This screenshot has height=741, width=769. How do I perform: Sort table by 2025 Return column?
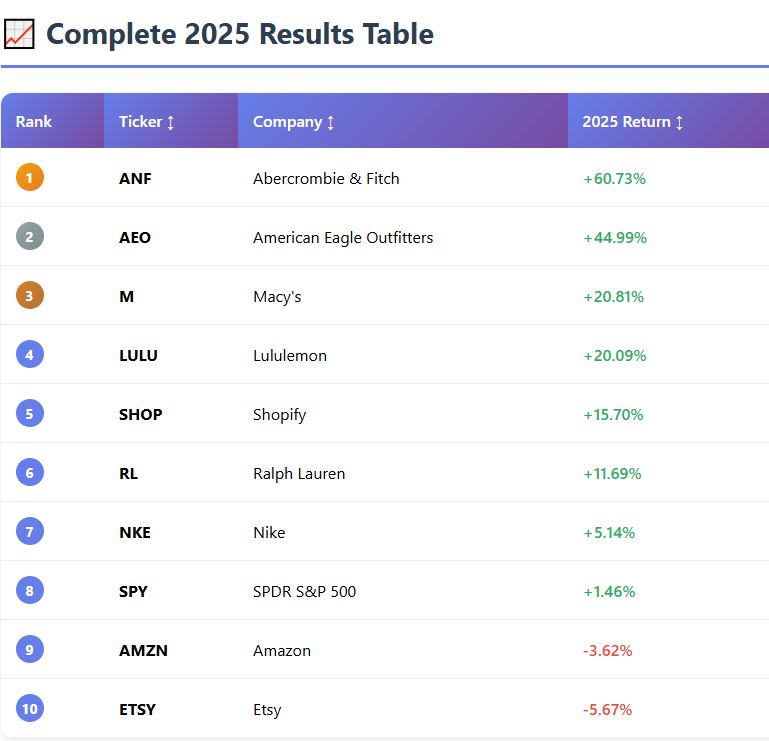(632, 122)
